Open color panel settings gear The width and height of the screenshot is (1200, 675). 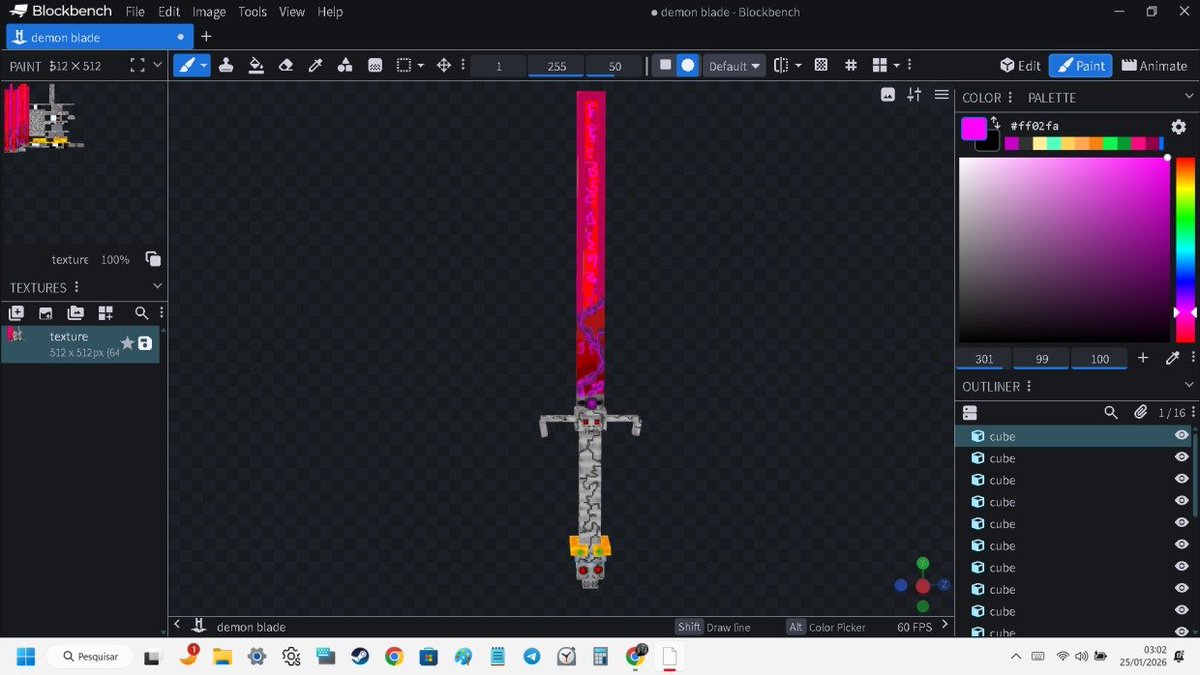1178,126
